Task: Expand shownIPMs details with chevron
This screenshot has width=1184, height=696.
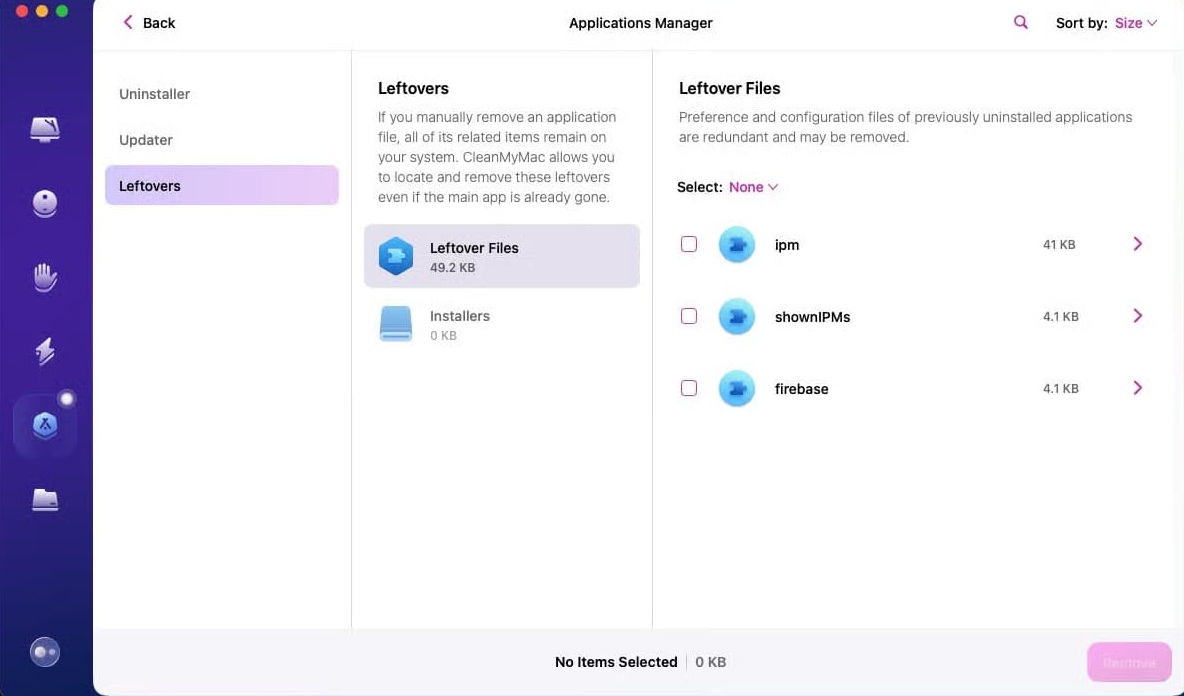Action: [x=1137, y=316]
